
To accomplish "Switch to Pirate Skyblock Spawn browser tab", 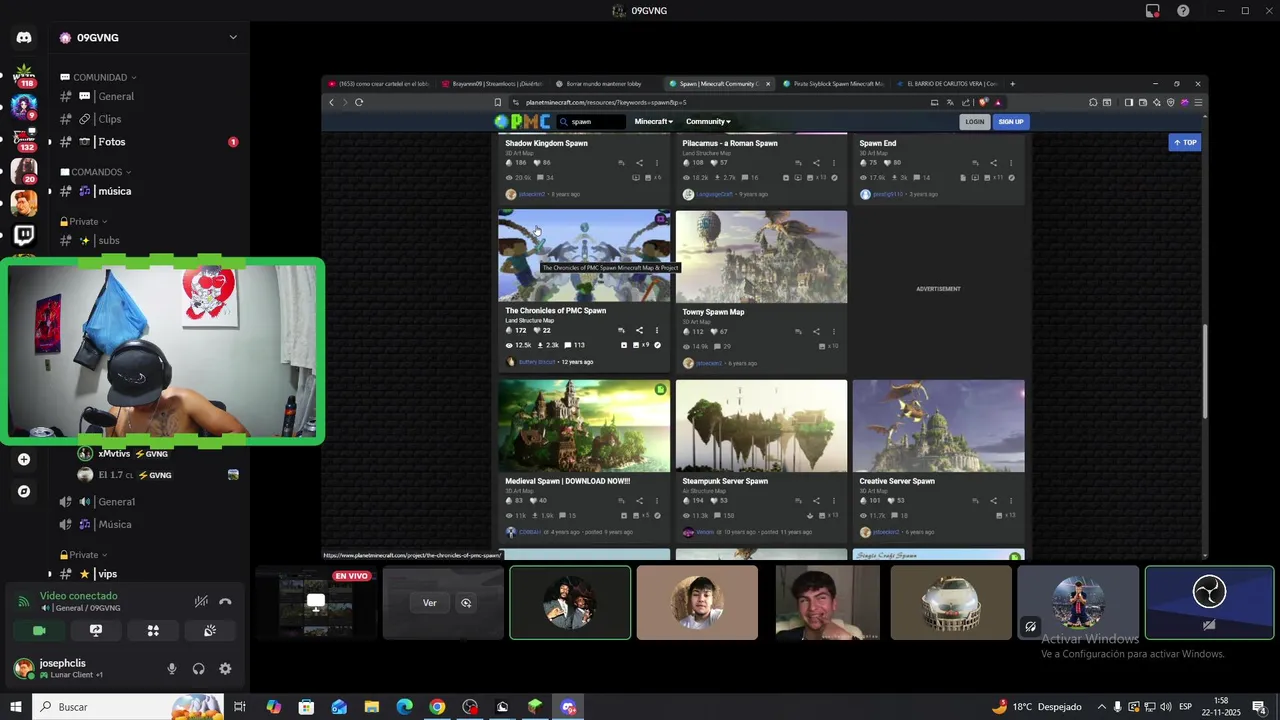I will [834, 84].
